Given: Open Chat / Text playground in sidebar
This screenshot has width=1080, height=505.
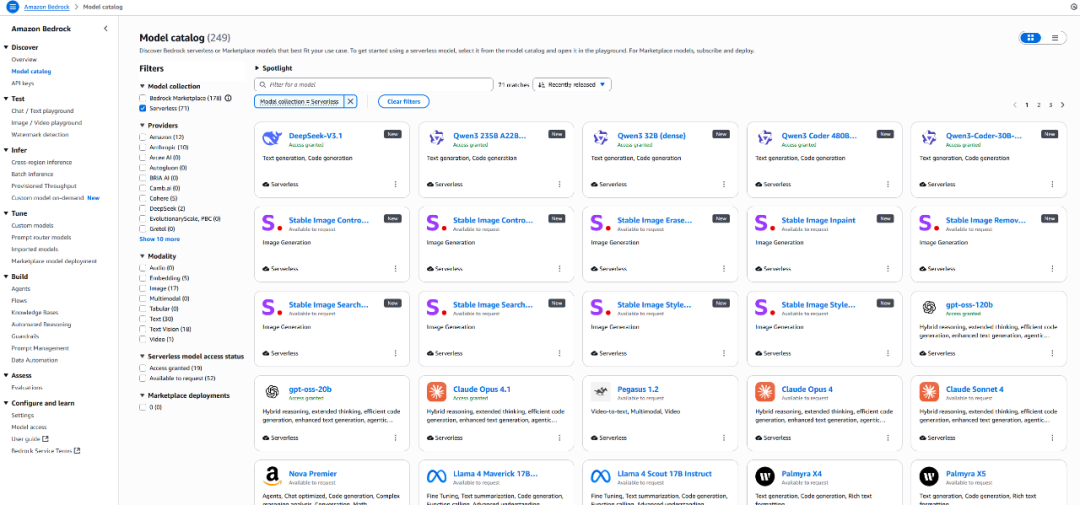Looking at the screenshot, I should click(x=42, y=111).
